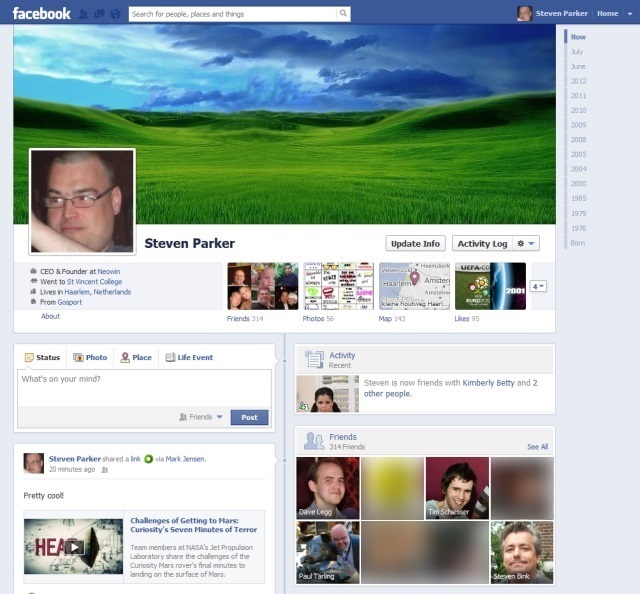
Task: Select the Photo tab in composer
Action: tap(90, 357)
